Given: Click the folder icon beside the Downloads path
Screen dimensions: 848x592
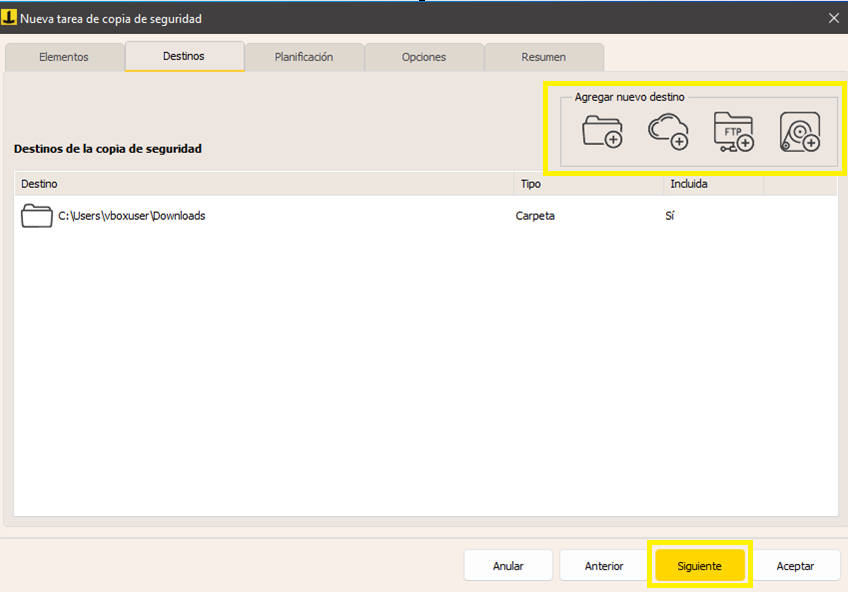Looking at the screenshot, I should pos(37,215).
